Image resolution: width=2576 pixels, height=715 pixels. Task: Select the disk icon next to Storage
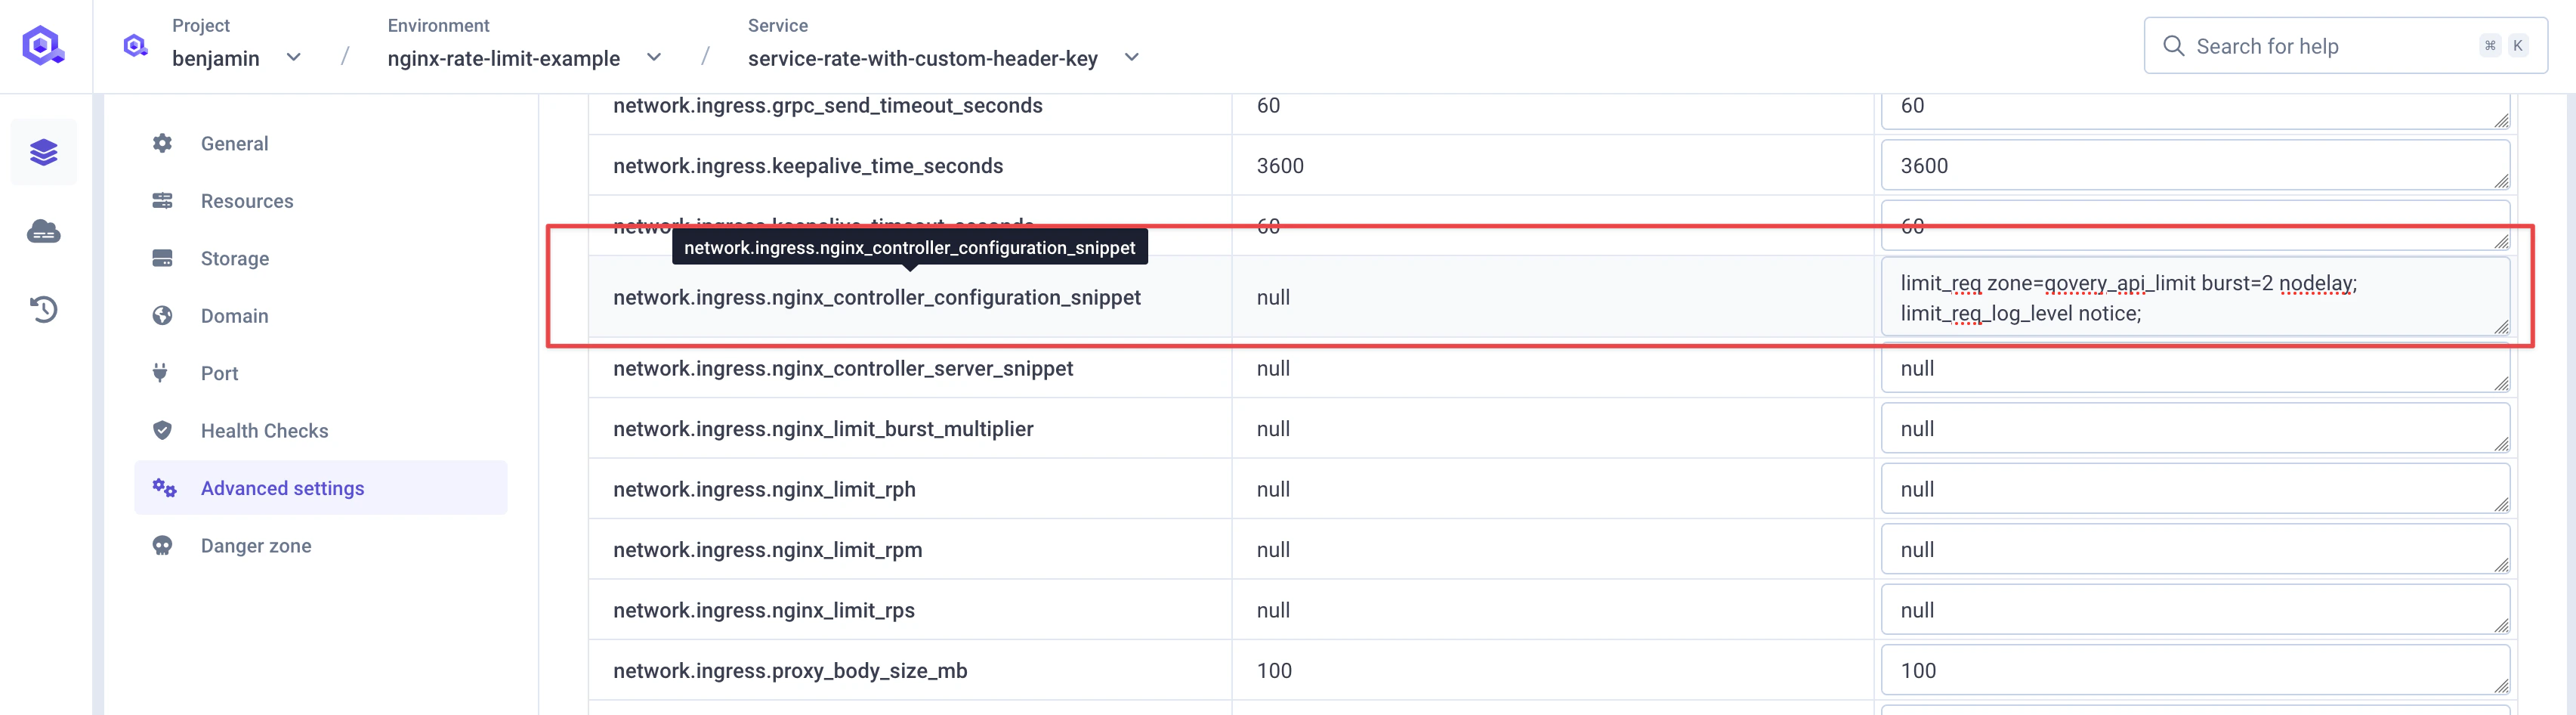(163, 258)
